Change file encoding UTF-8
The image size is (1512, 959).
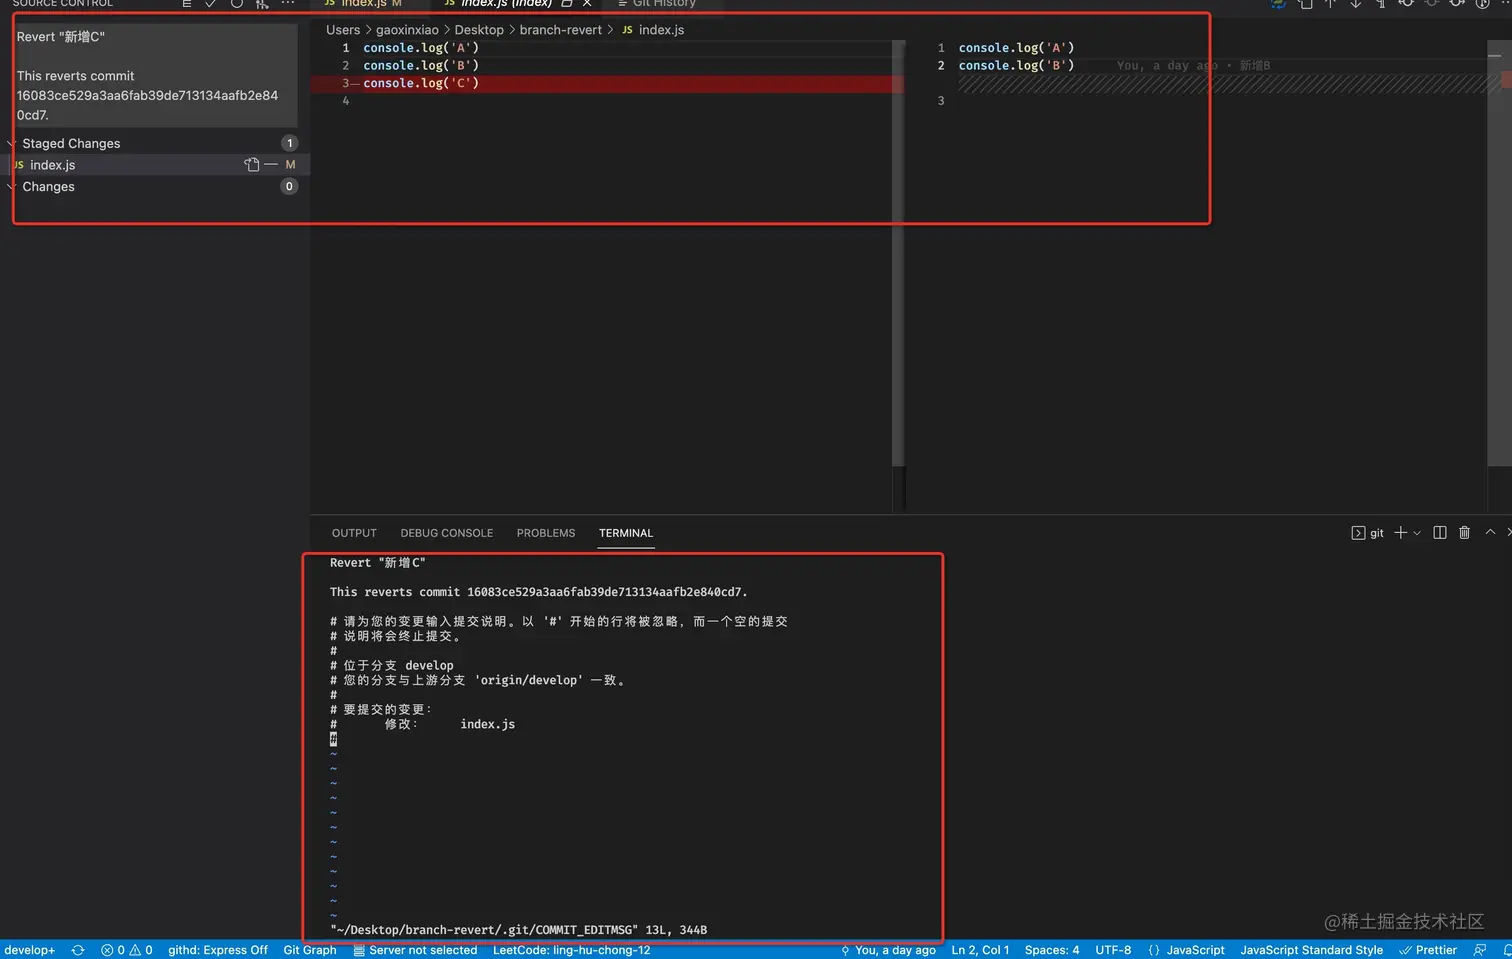point(1113,950)
